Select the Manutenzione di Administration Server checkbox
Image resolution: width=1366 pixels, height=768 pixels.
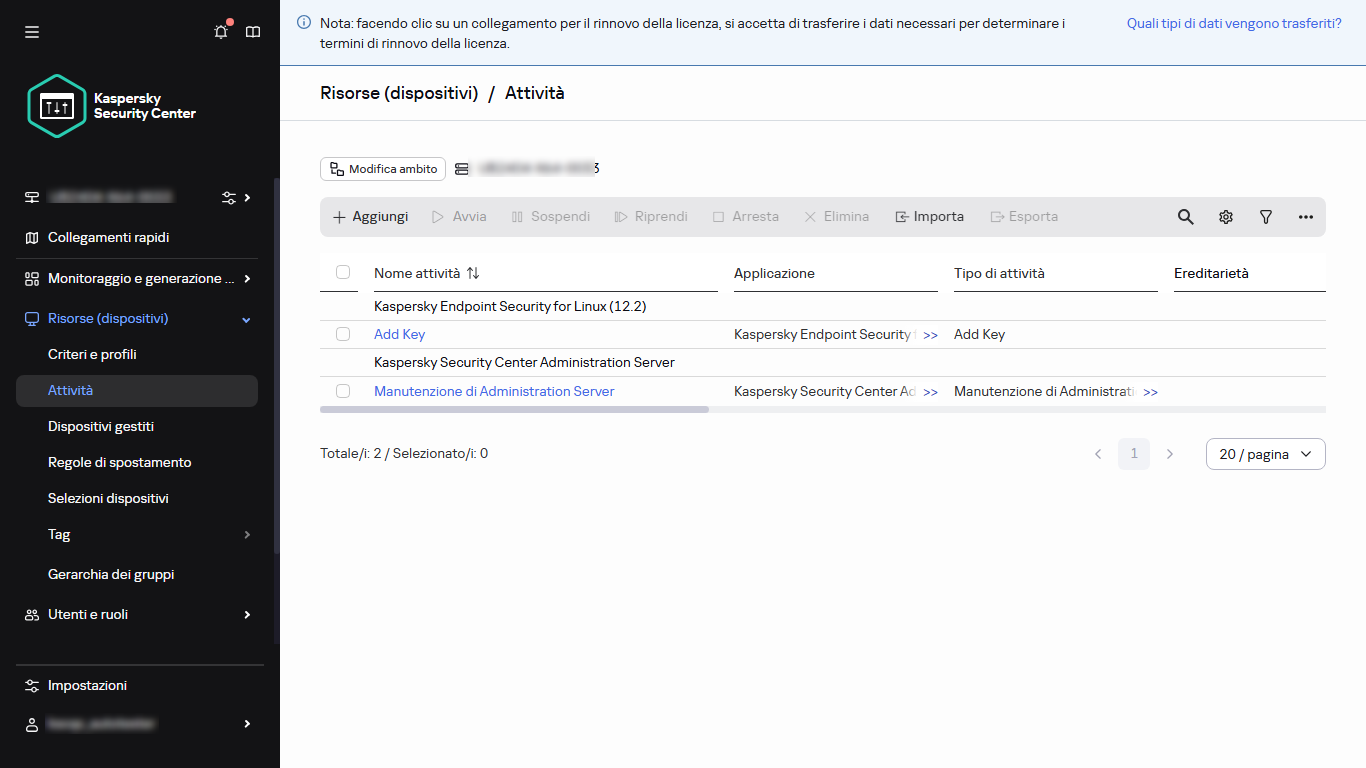pyautogui.click(x=343, y=391)
